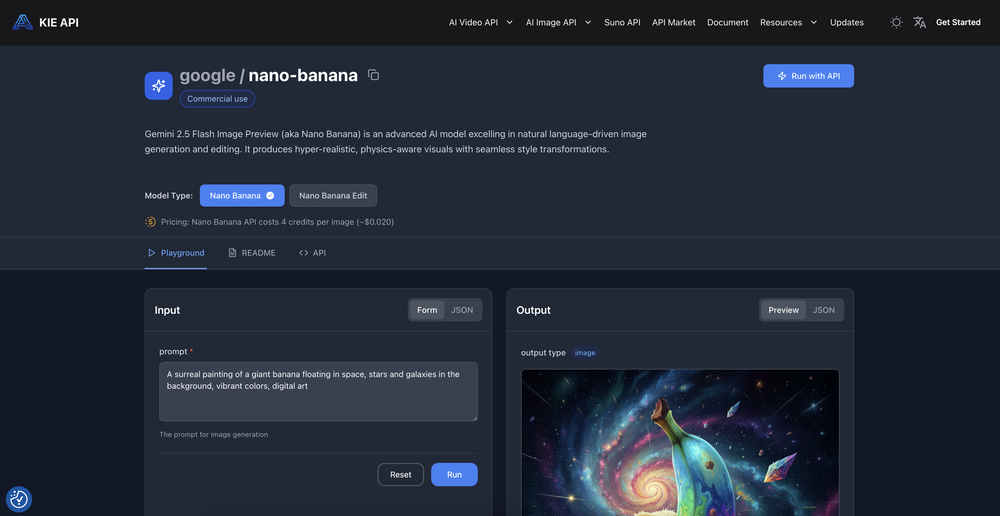The height and width of the screenshot is (516, 1000).
Task: Switch output view to JSON
Action: tap(823, 310)
